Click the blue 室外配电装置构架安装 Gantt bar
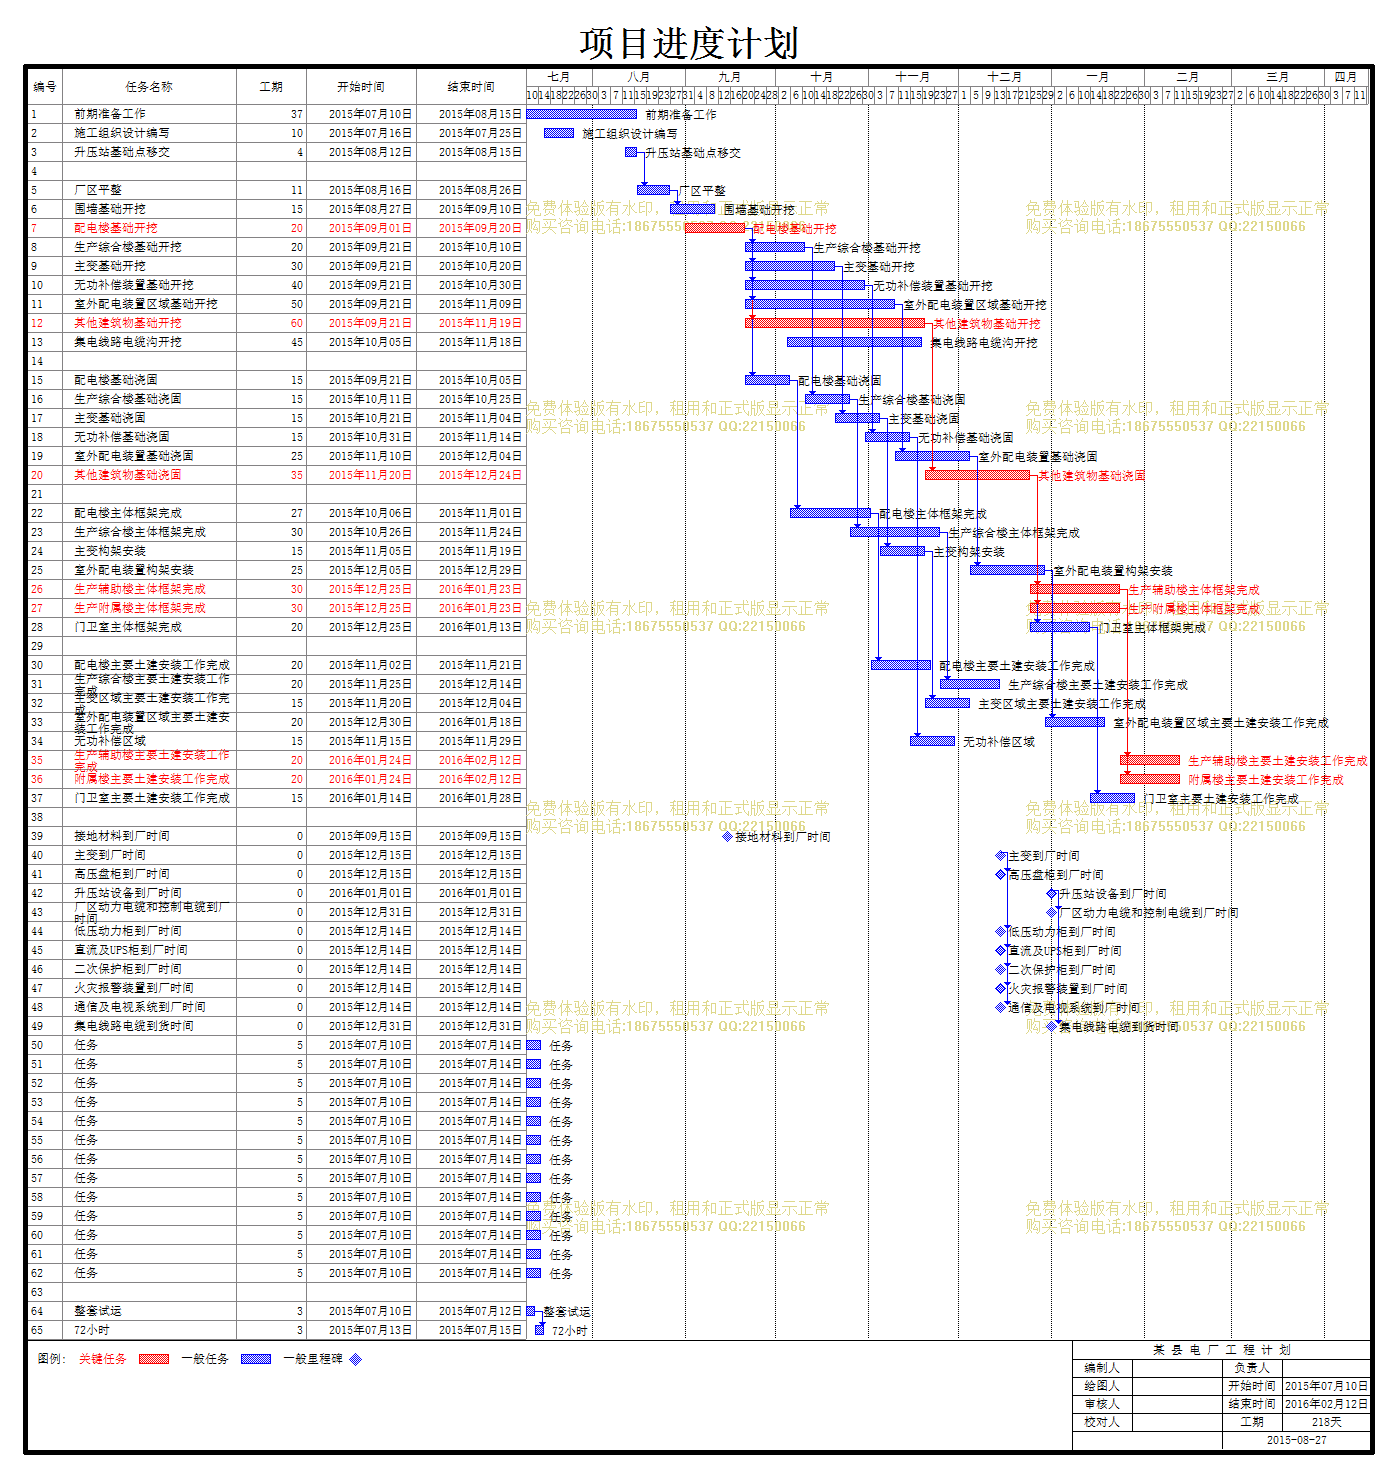 coord(1008,570)
